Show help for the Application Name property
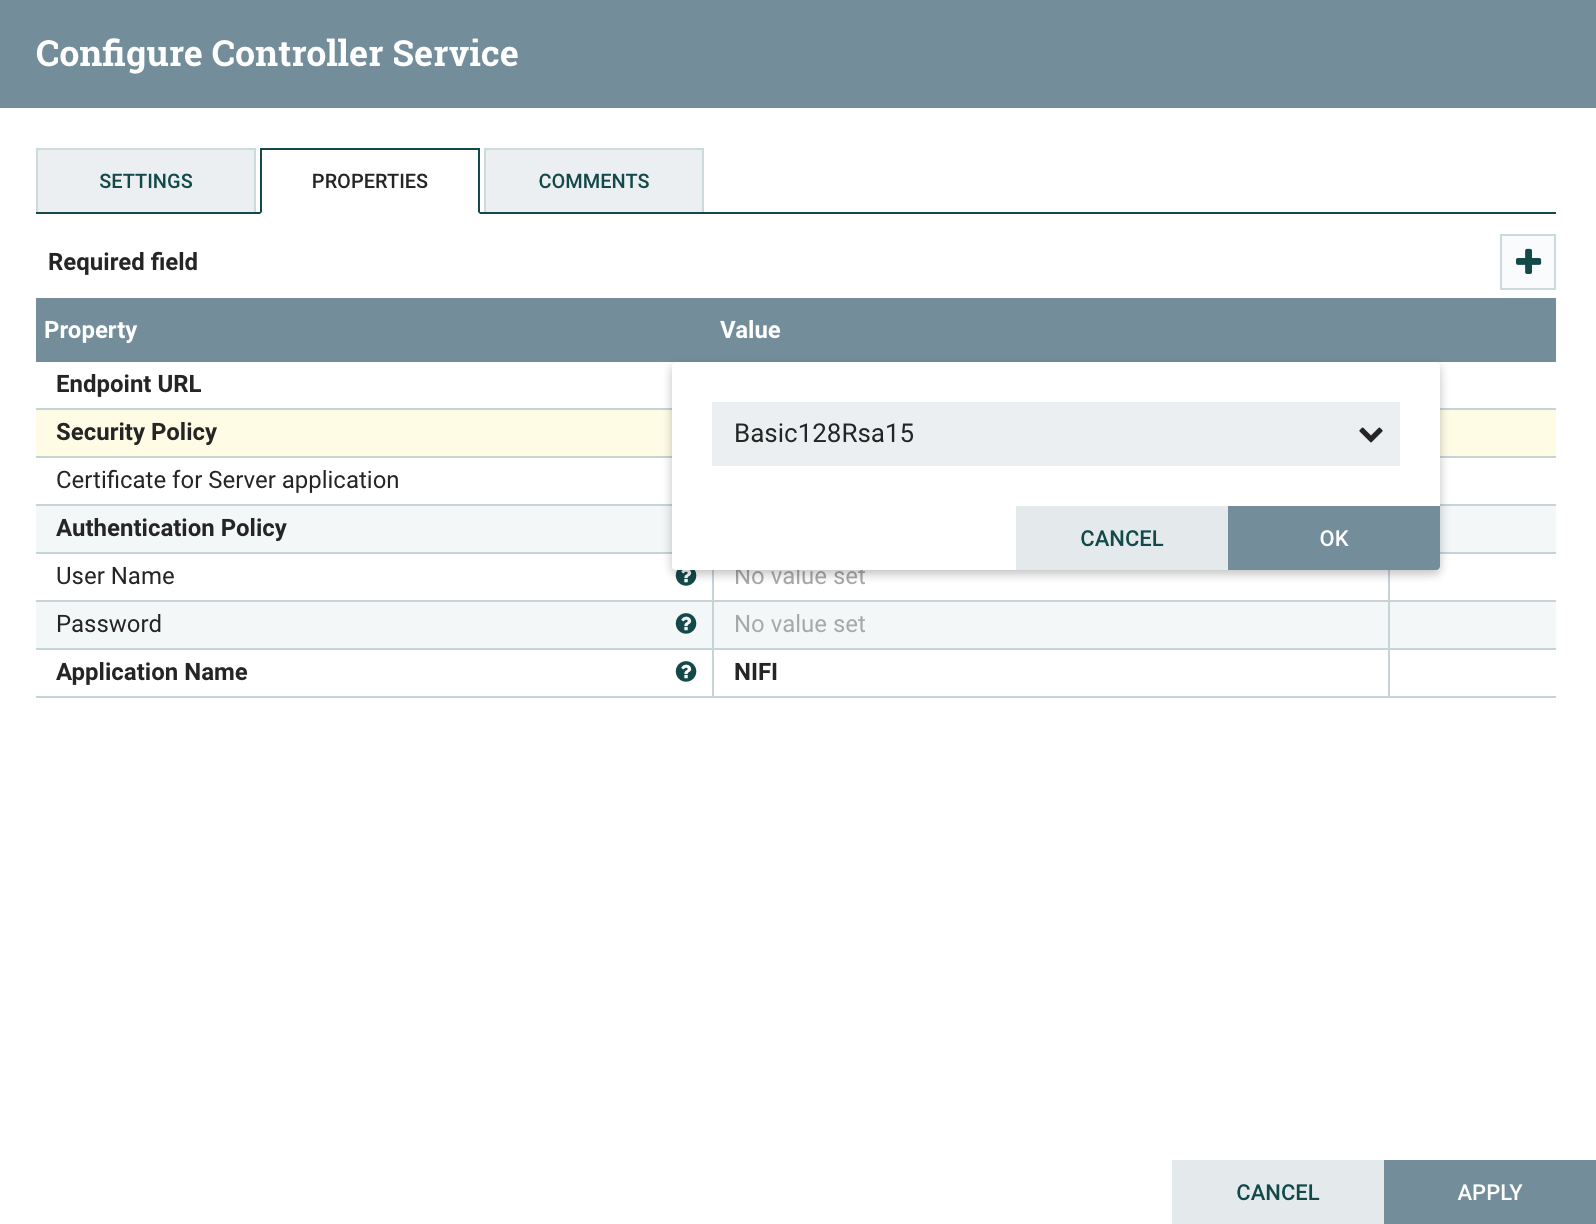This screenshot has height=1224, width=1596. click(x=686, y=672)
